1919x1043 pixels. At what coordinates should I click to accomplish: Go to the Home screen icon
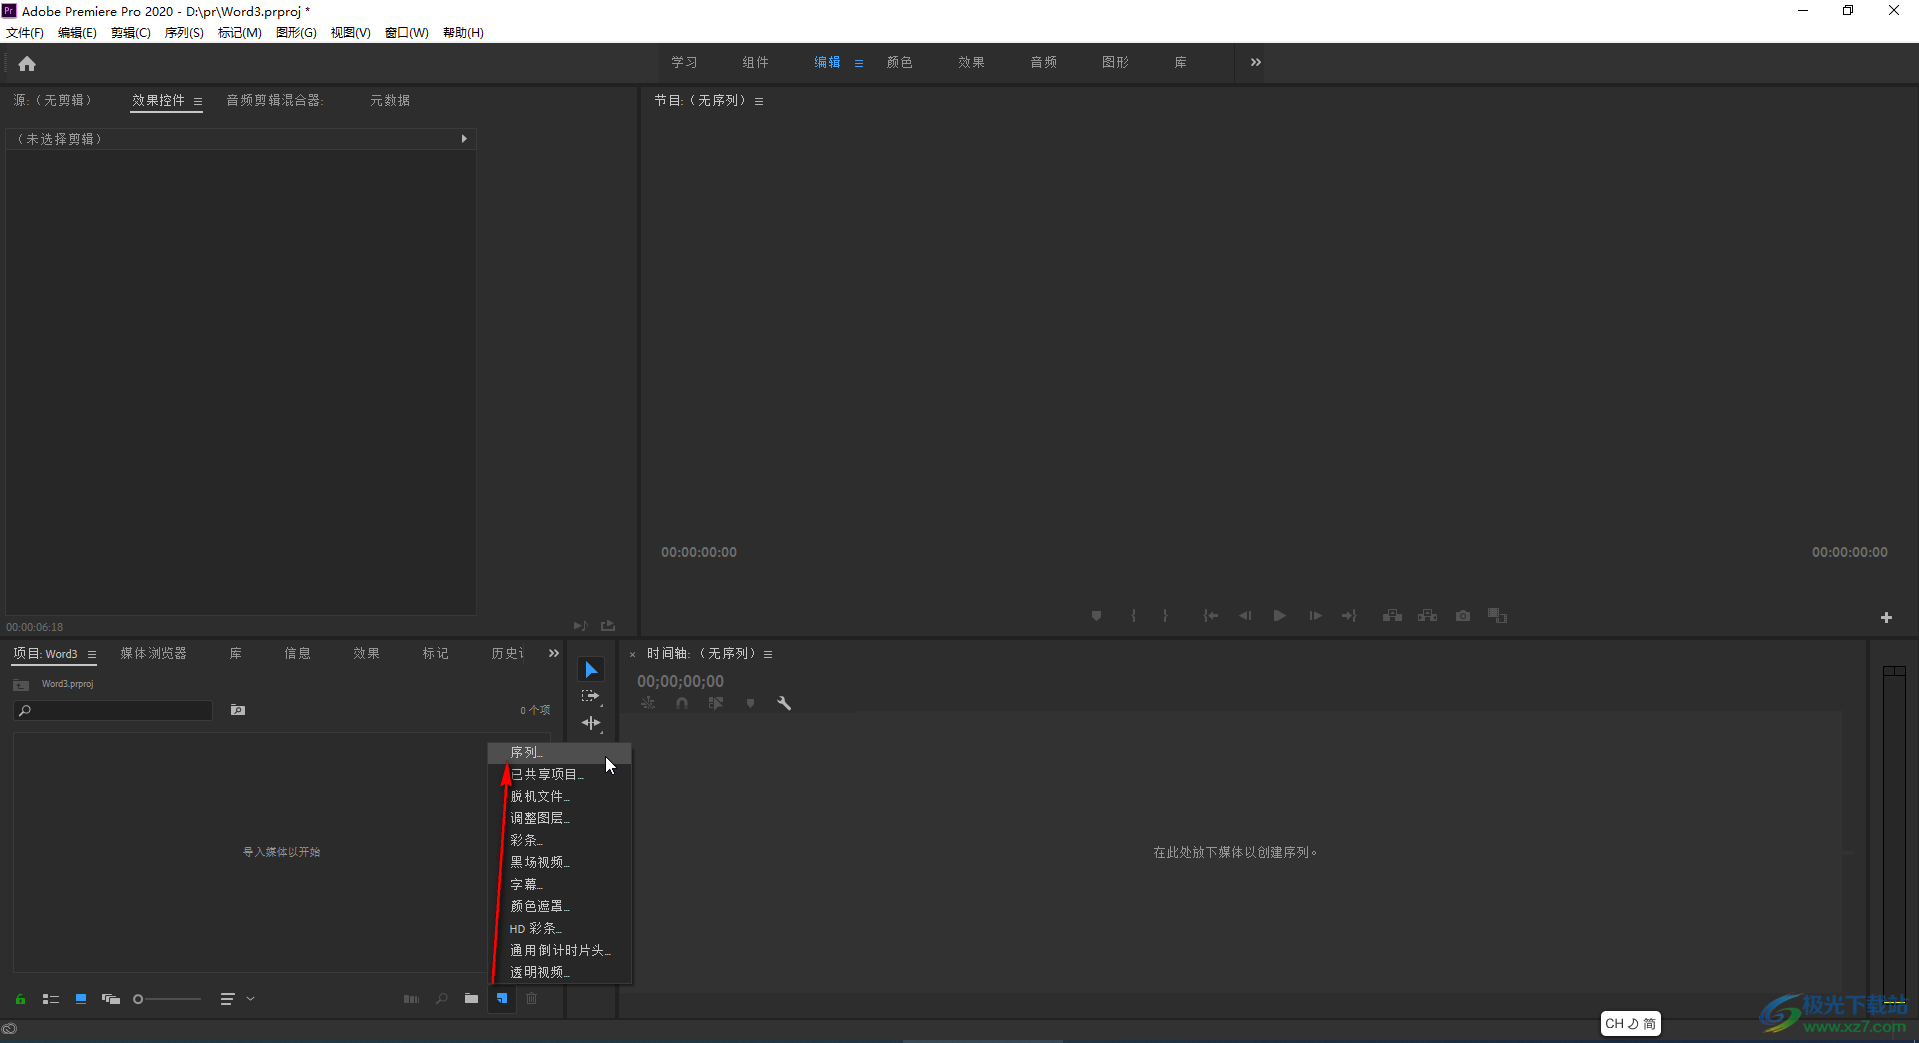tap(27, 64)
